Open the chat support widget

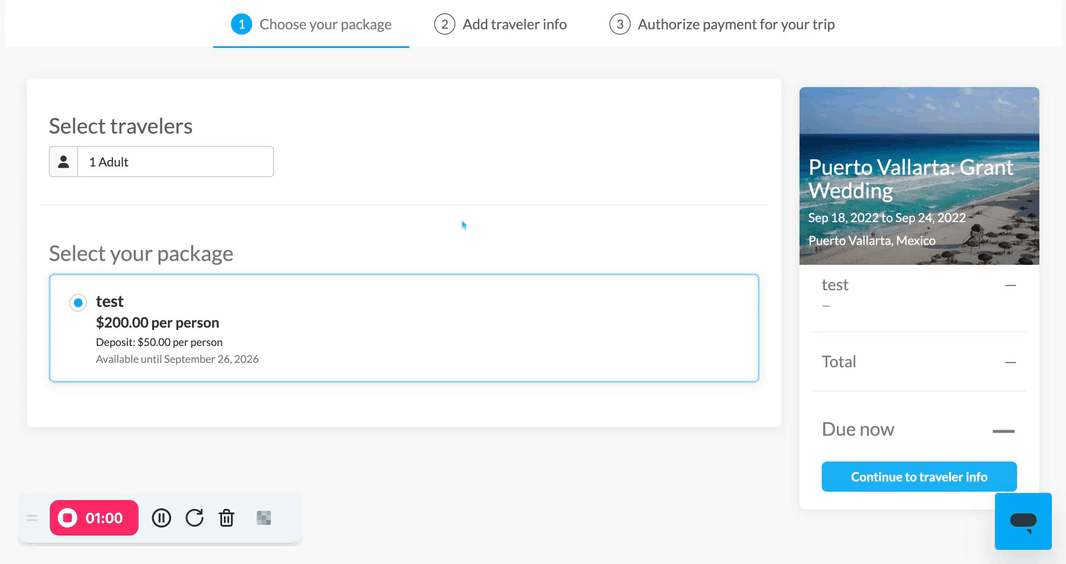(1023, 521)
